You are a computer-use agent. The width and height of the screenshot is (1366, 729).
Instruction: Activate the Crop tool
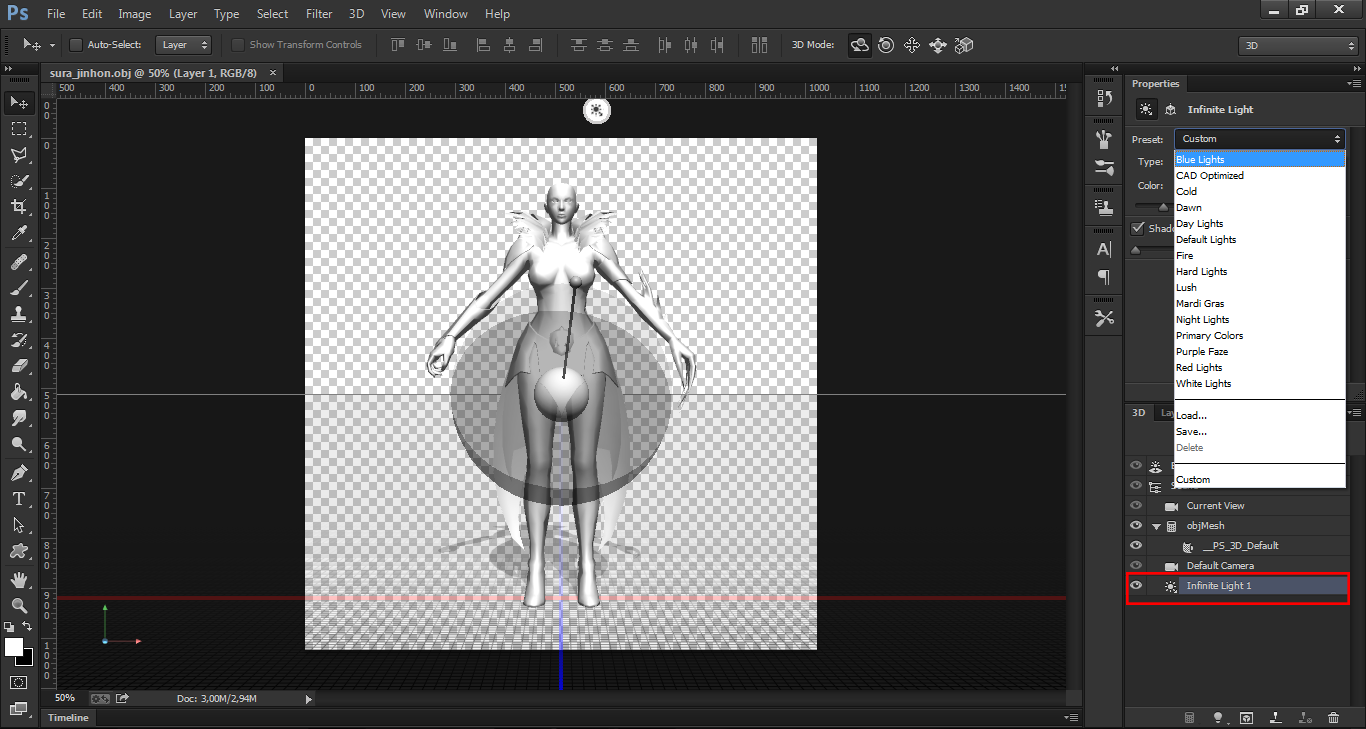pos(19,207)
